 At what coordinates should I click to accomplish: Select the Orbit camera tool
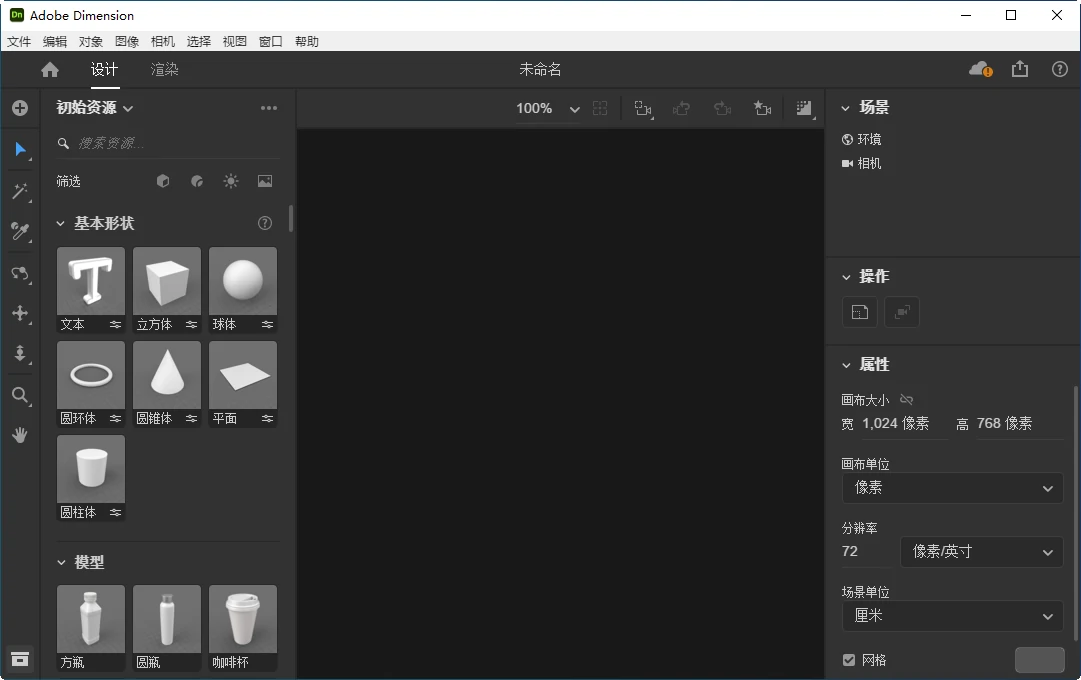point(20,273)
